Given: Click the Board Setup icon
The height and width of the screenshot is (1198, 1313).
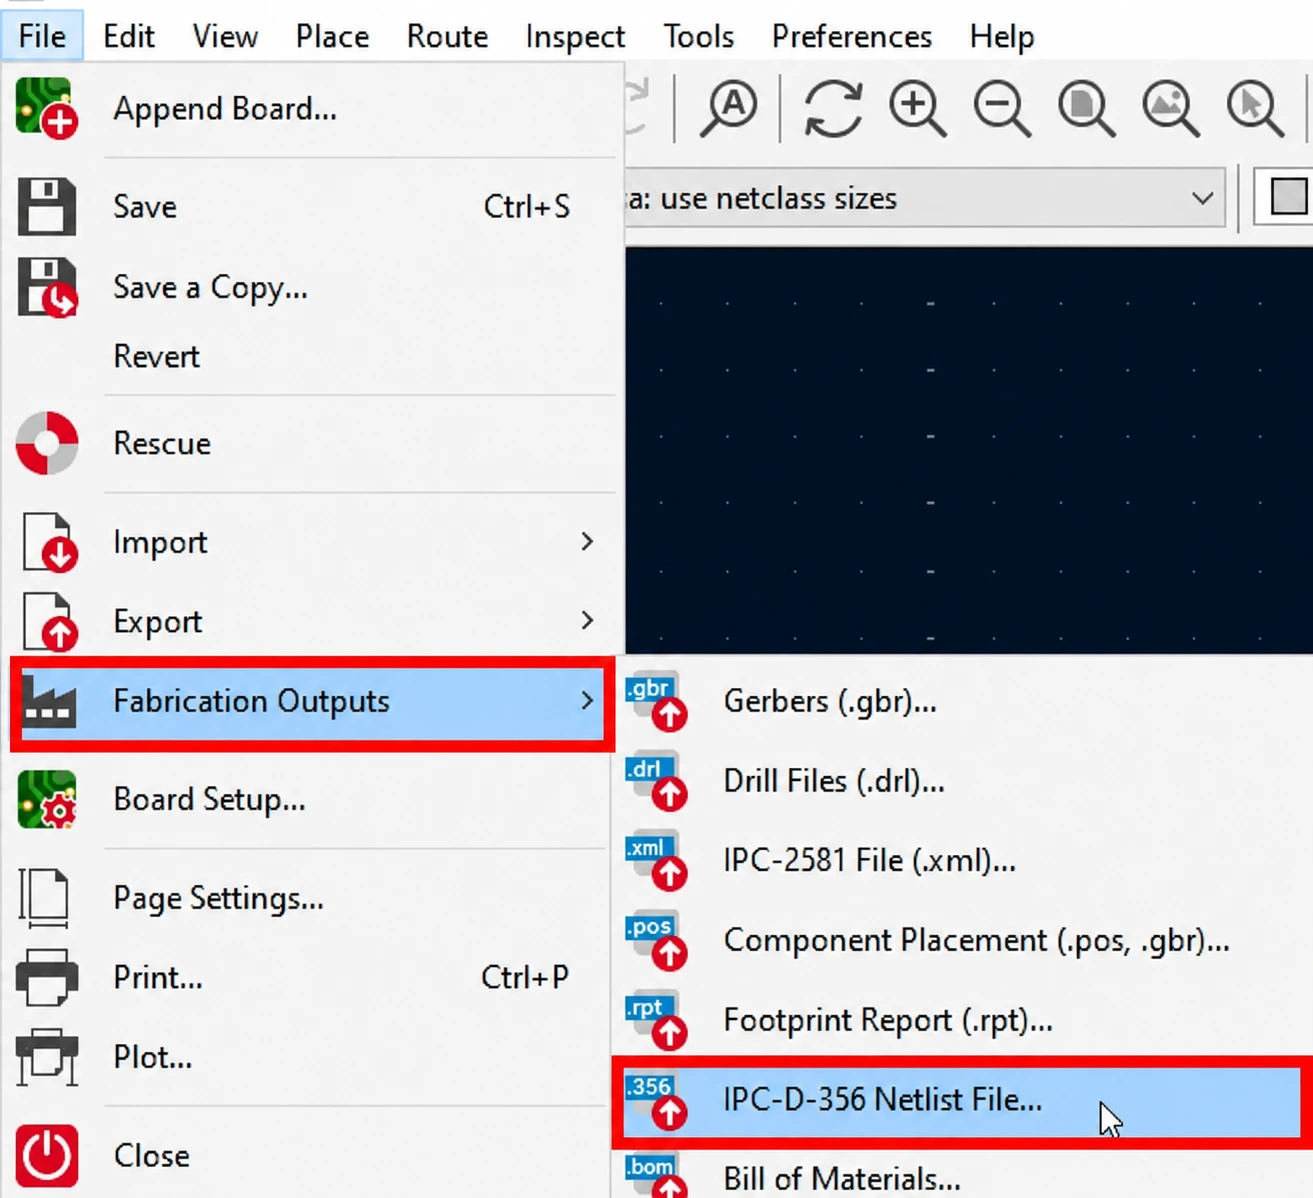Looking at the screenshot, I should click(x=46, y=799).
